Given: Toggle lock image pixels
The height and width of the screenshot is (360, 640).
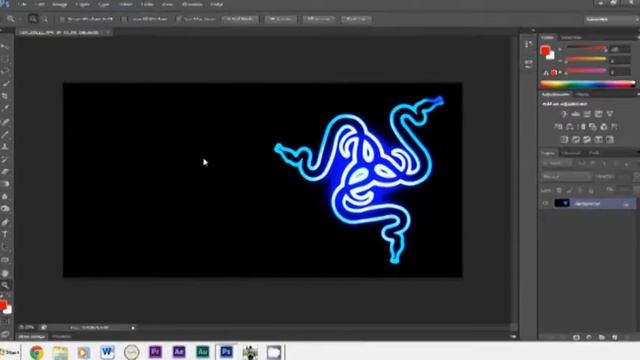Looking at the screenshot, I should (569, 190).
